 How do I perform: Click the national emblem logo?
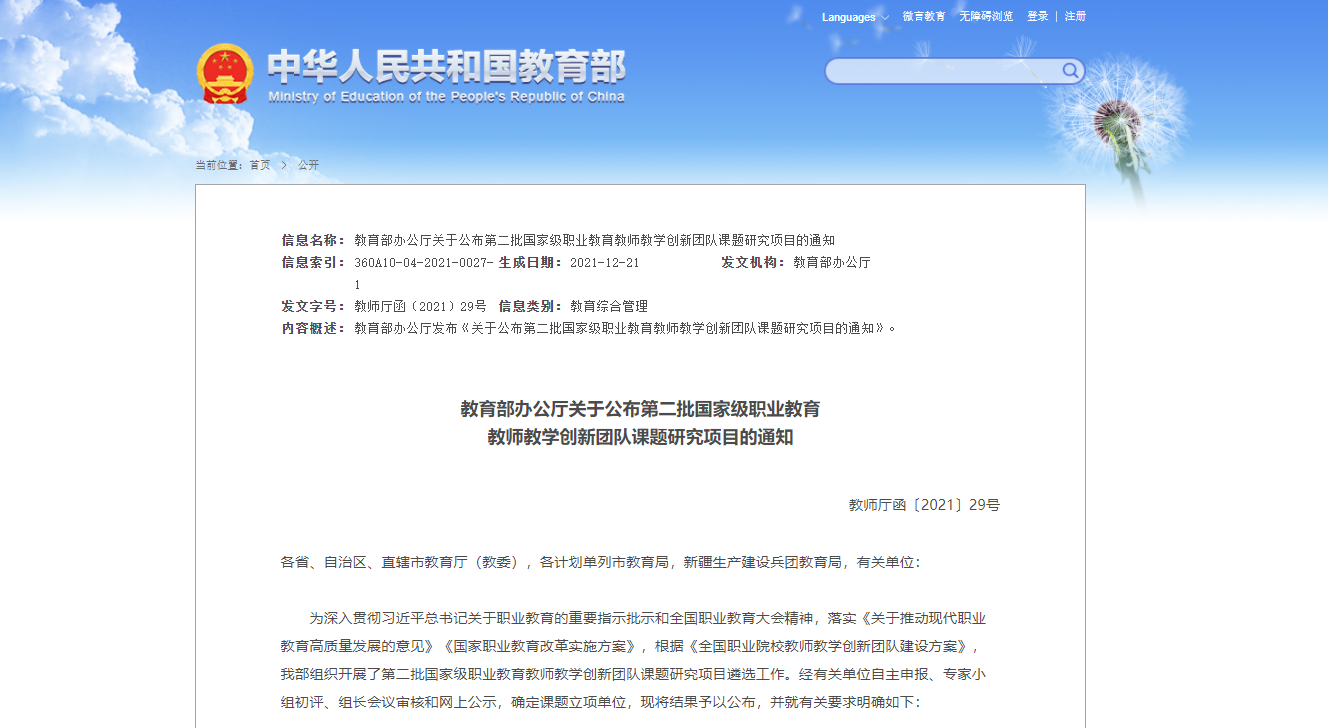coord(225,74)
